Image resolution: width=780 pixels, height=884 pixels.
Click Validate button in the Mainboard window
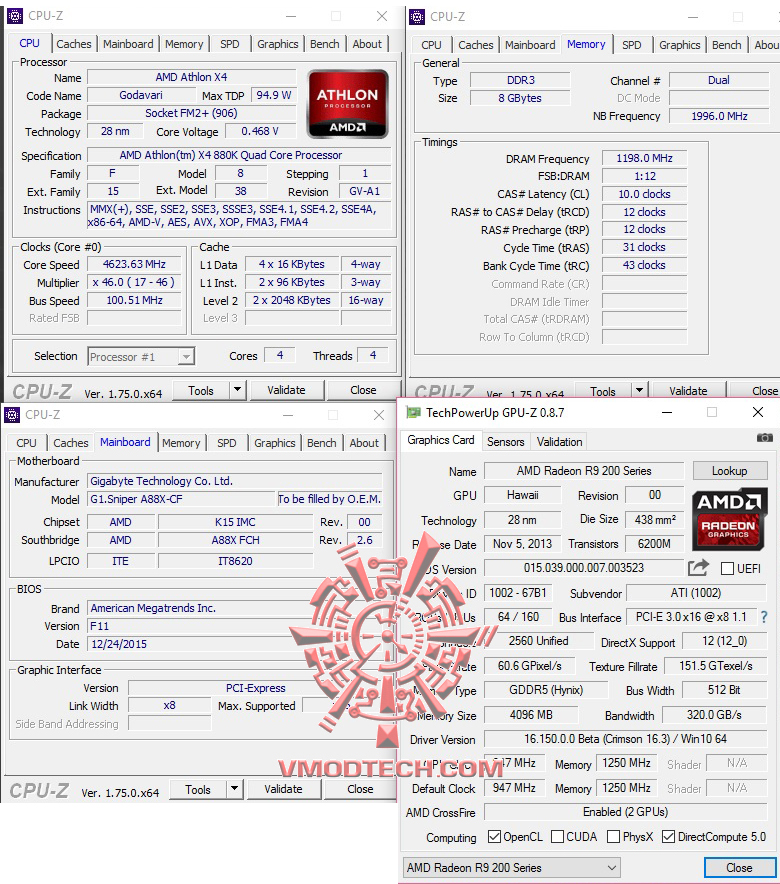pyautogui.click(x=283, y=789)
